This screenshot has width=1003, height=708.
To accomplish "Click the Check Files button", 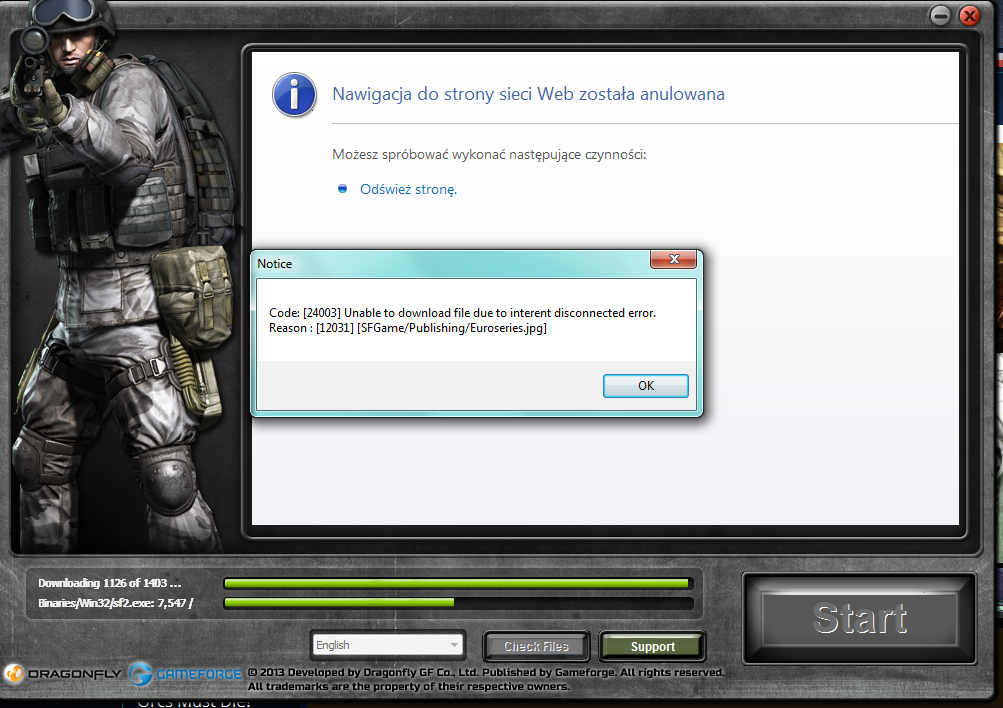I will 536,647.
